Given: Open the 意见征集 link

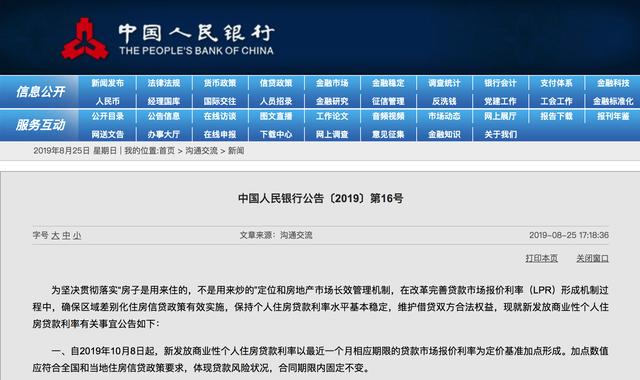Looking at the screenshot, I should click(388, 134).
